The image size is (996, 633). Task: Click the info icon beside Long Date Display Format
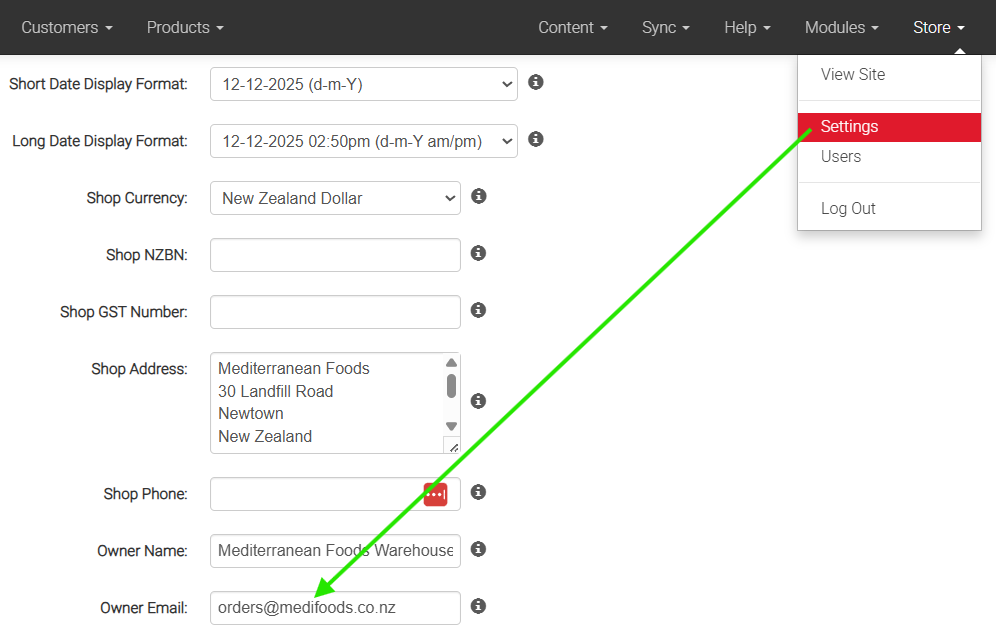[535, 139]
